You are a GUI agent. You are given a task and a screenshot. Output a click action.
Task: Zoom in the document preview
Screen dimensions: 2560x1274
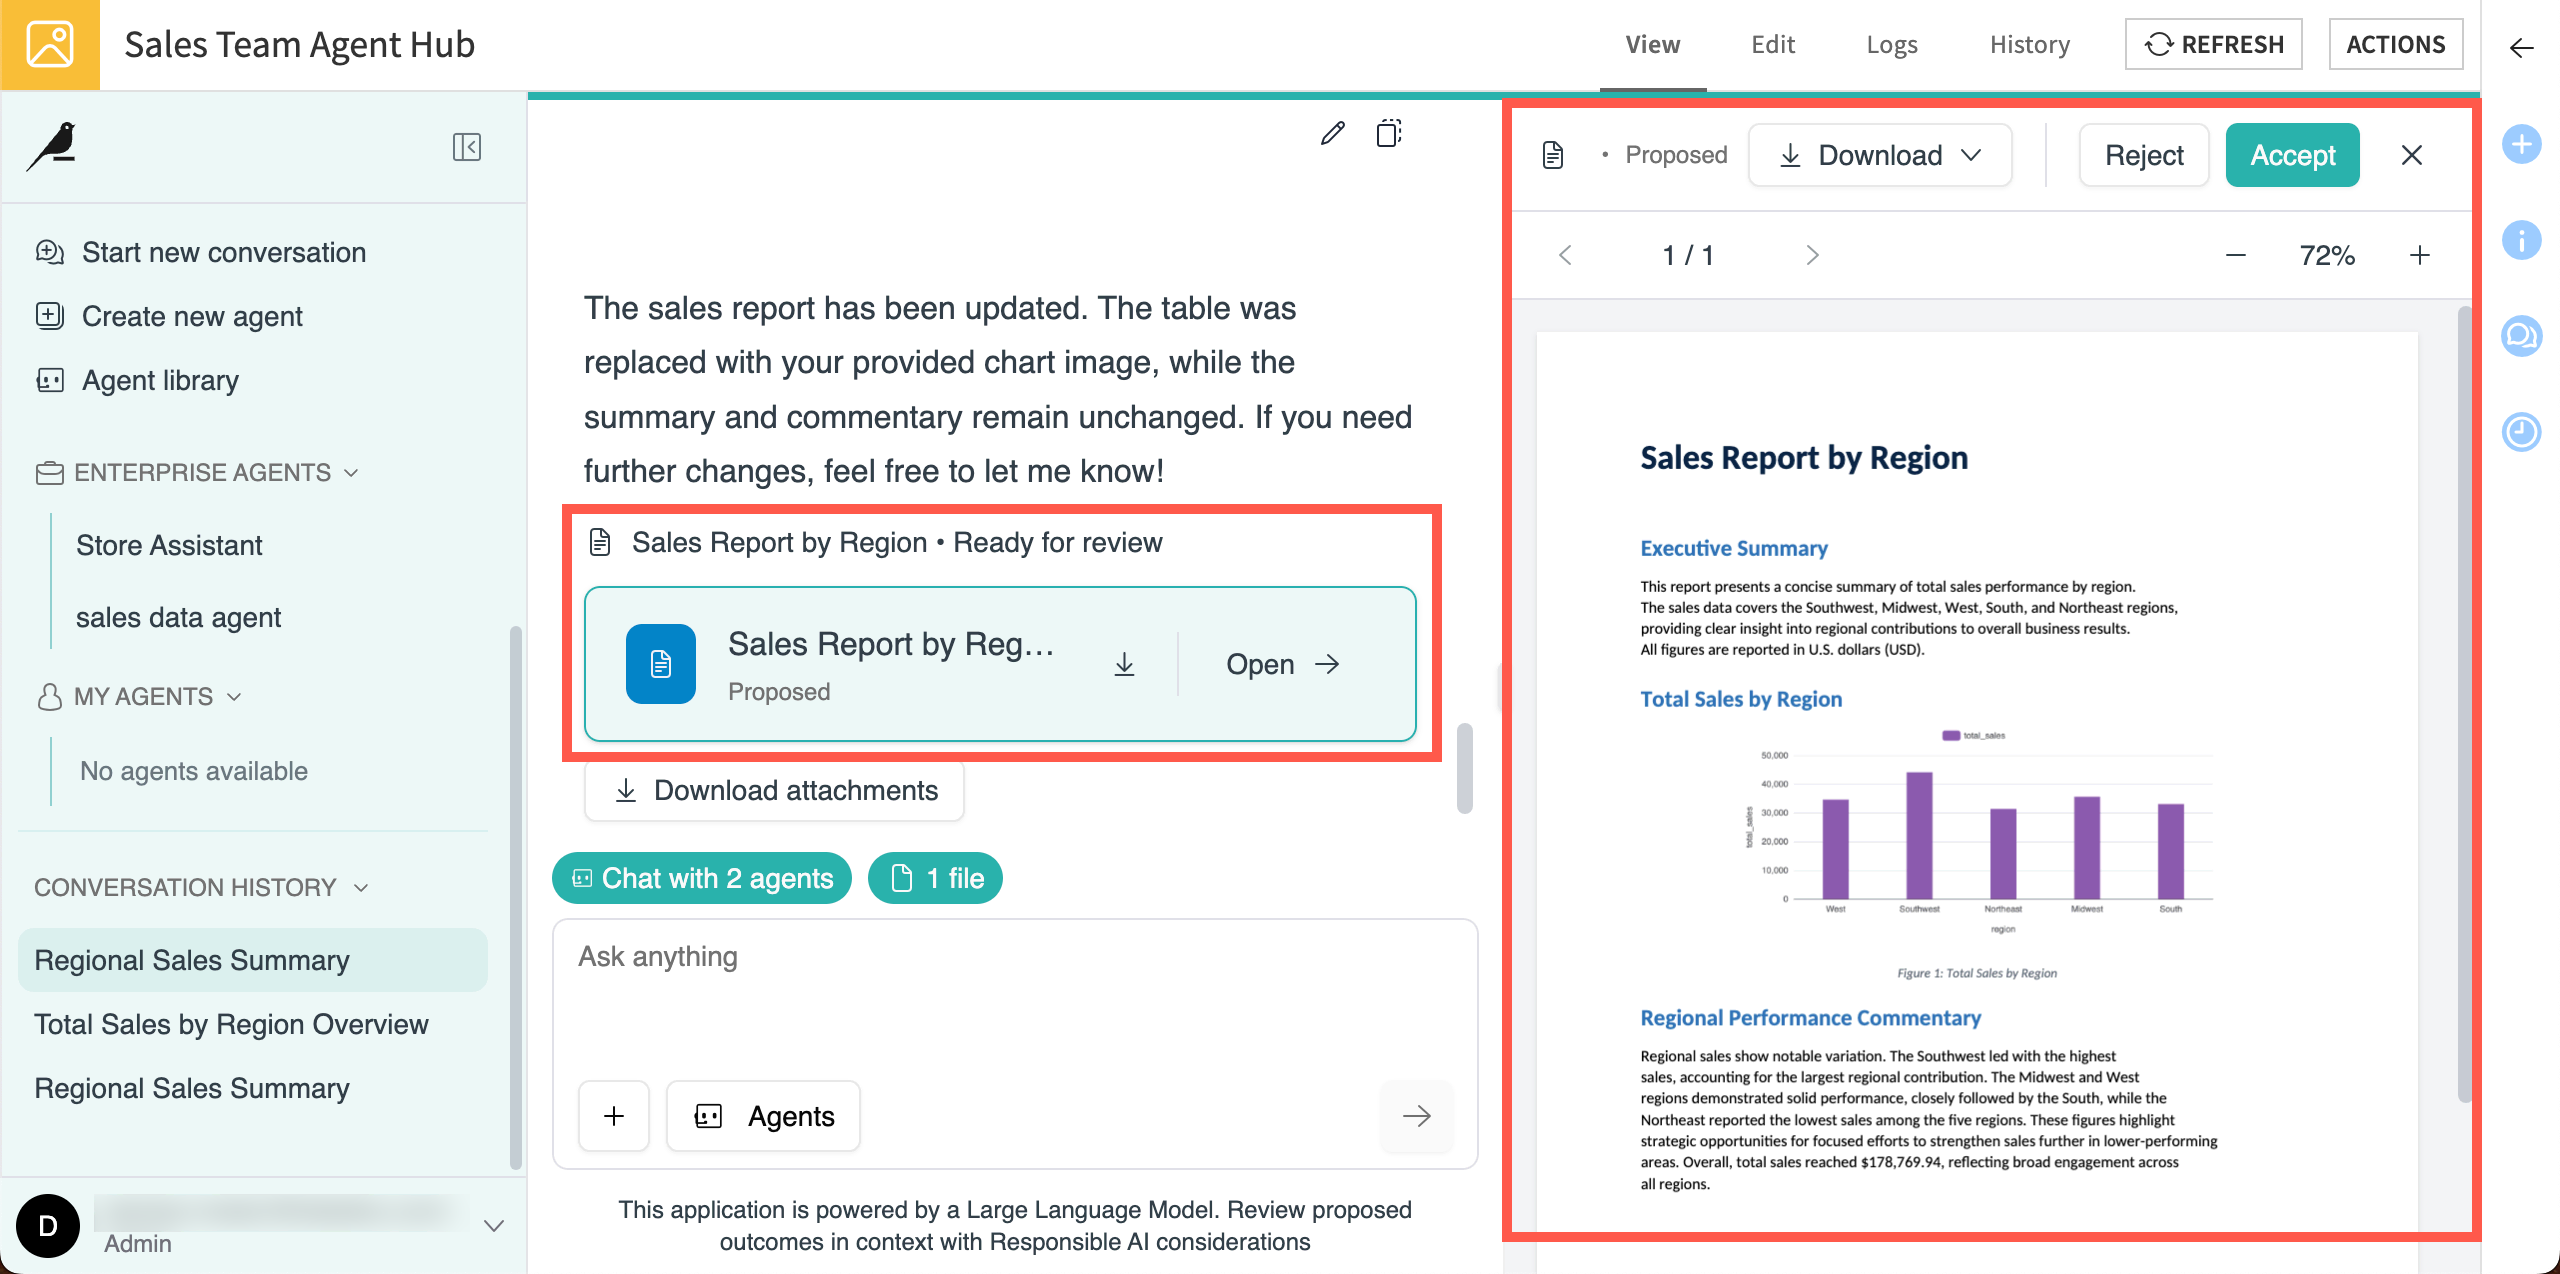click(2419, 255)
